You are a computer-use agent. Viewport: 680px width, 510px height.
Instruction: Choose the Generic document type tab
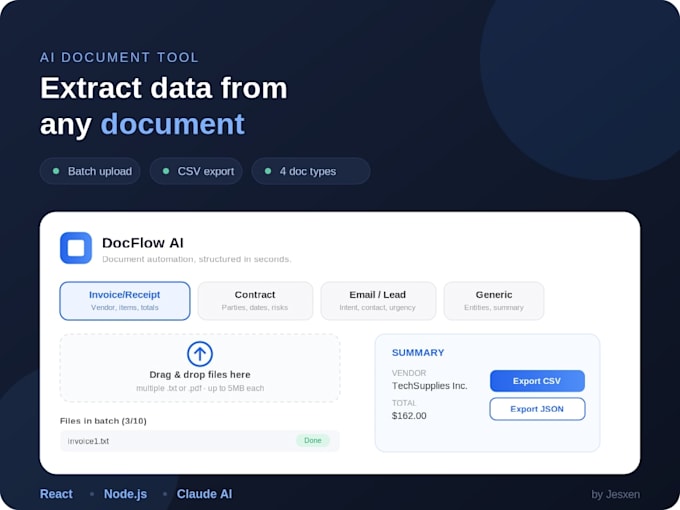(494, 301)
